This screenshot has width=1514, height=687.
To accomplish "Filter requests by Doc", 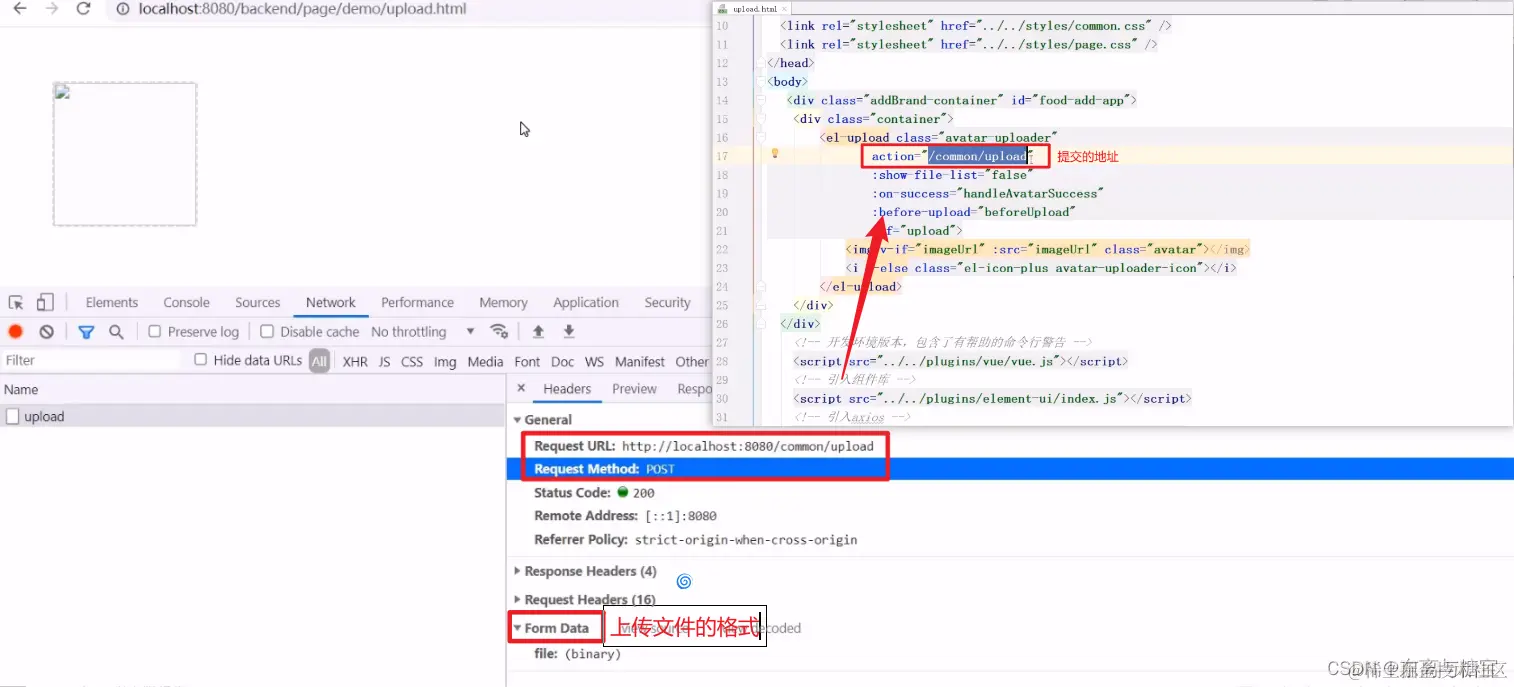I will pyautogui.click(x=562, y=362).
